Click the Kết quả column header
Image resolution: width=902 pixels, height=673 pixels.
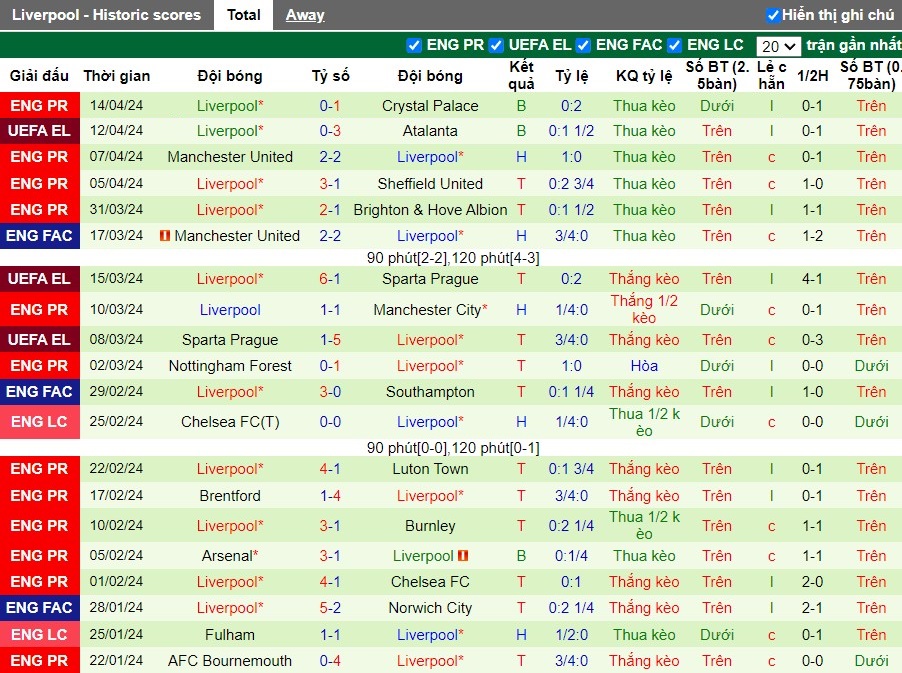[521, 75]
